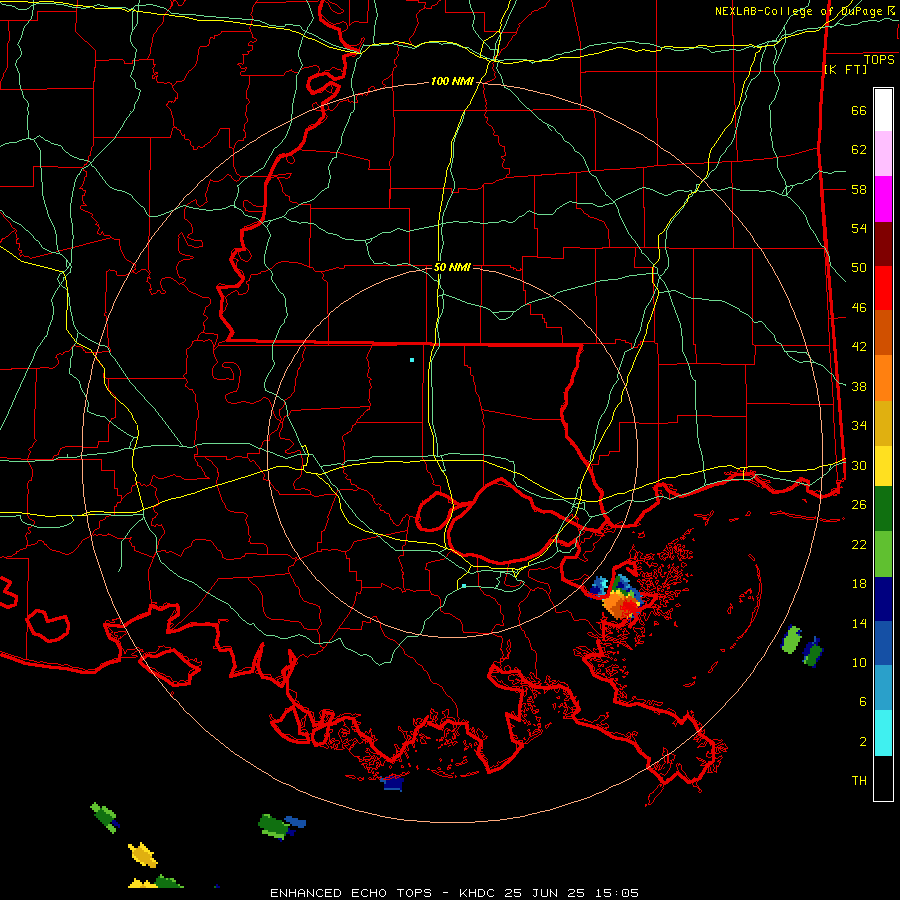Click the legend value 38
Screen dimensions: 900x900
click(x=859, y=386)
